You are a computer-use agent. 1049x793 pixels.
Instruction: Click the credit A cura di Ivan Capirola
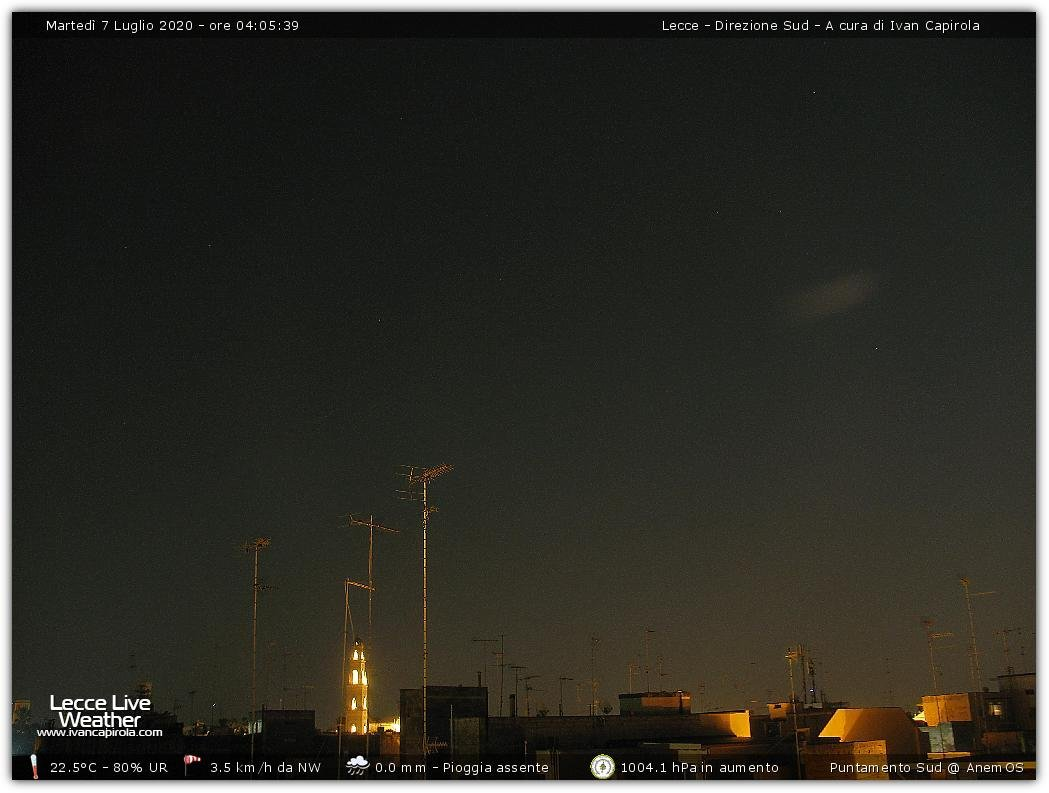pyautogui.click(x=902, y=25)
